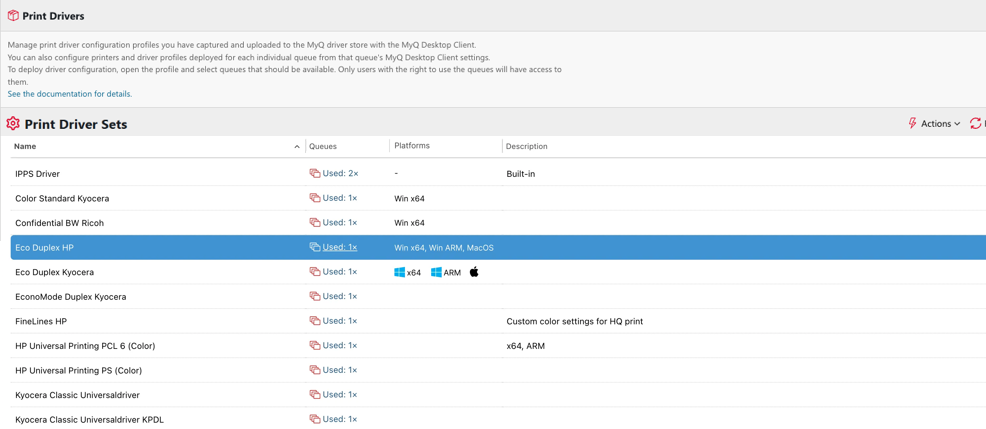Sort by the Platforms column header

click(412, 146)
